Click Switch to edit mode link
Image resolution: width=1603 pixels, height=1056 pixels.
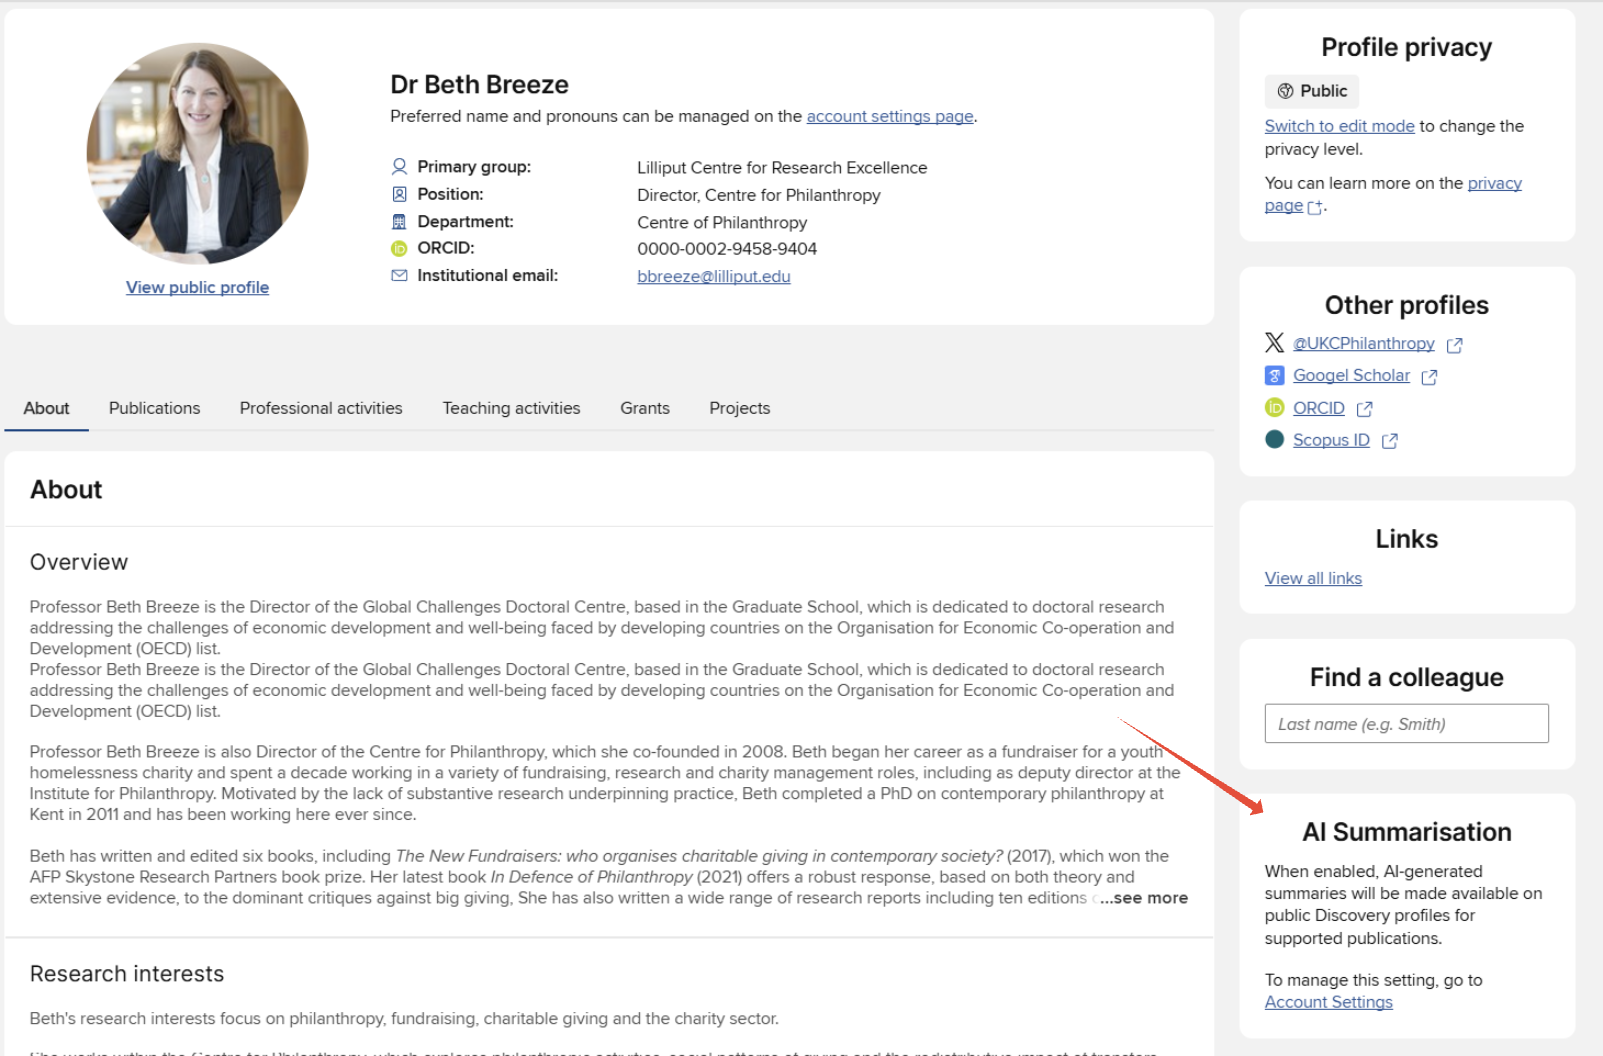1339,126
